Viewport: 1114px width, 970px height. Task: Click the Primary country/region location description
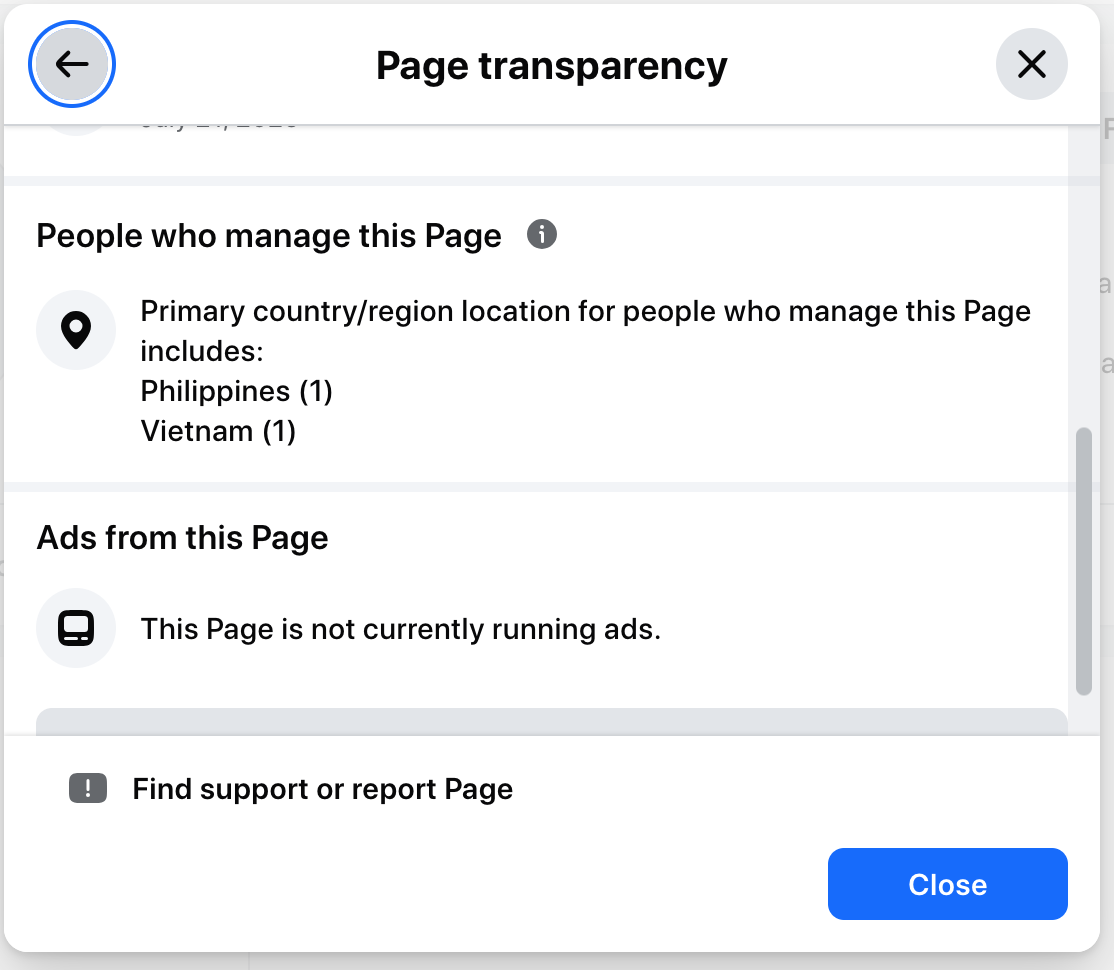pos(585,312)
